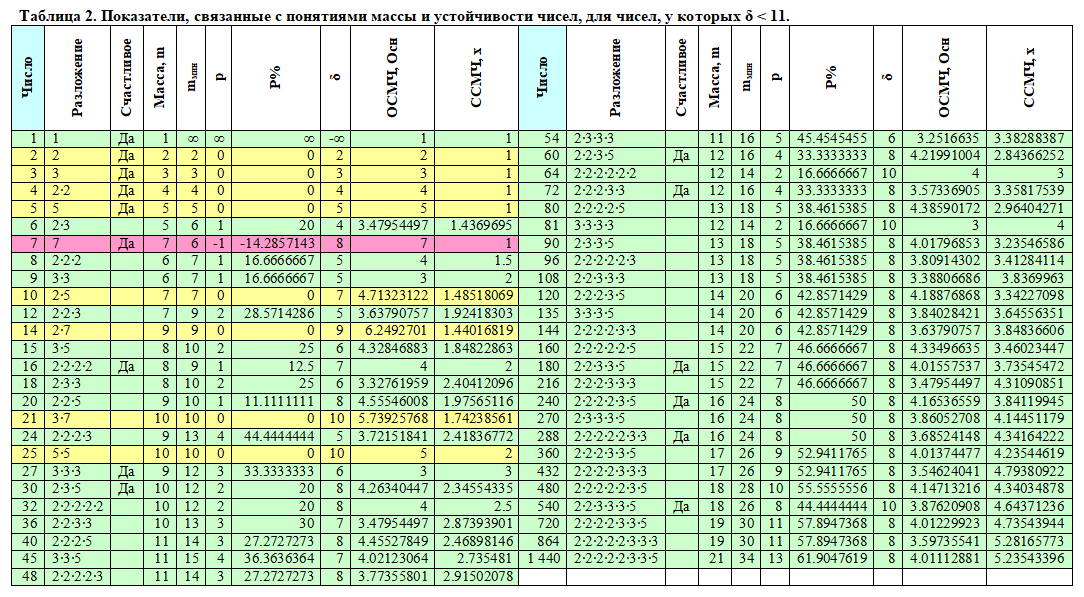Image resolution: width=1084 pixels, height=597 pixels.
Task: Click the value 4.21991004
Action: pos(944,155)
